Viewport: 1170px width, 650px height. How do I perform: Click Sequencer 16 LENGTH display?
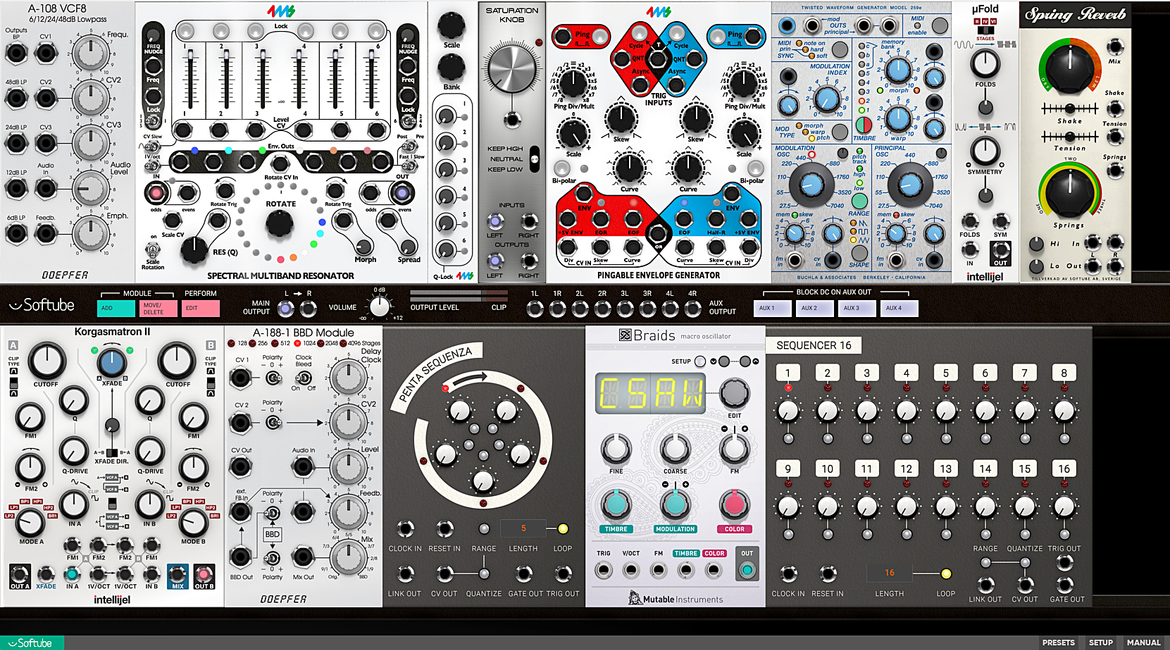(x=889, y=573)
